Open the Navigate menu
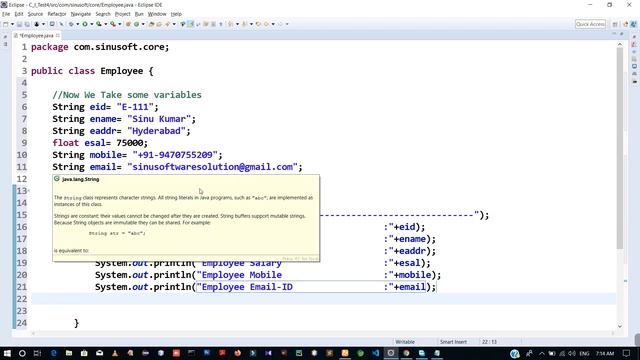This screenshot has width=640, height=360. click(x=80, y=14)
